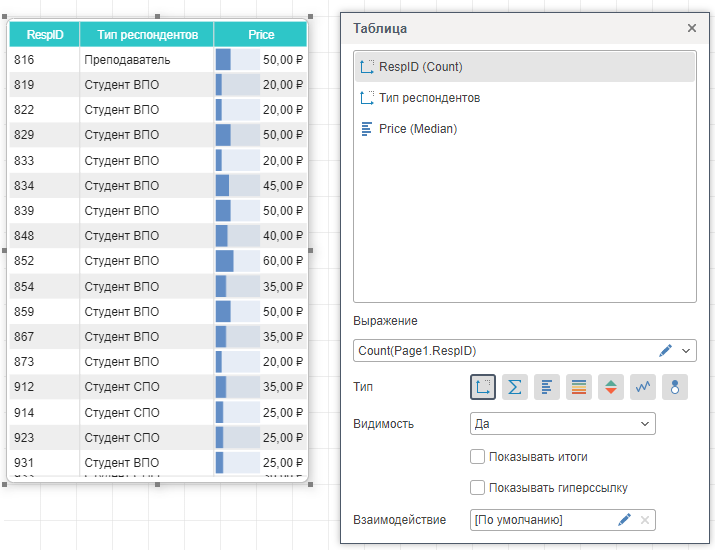The height and width of the screenshot is (550, 715).
Task: Select the Sparklines column type
Action: (643, 387)
